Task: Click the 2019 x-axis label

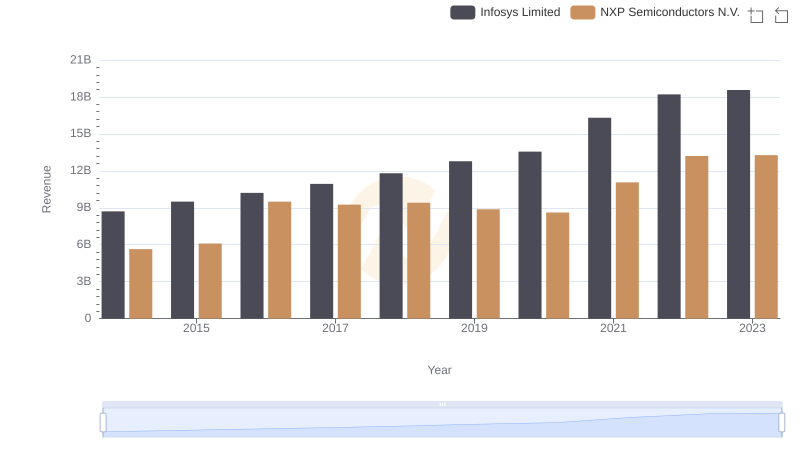Action: [474, 328]
